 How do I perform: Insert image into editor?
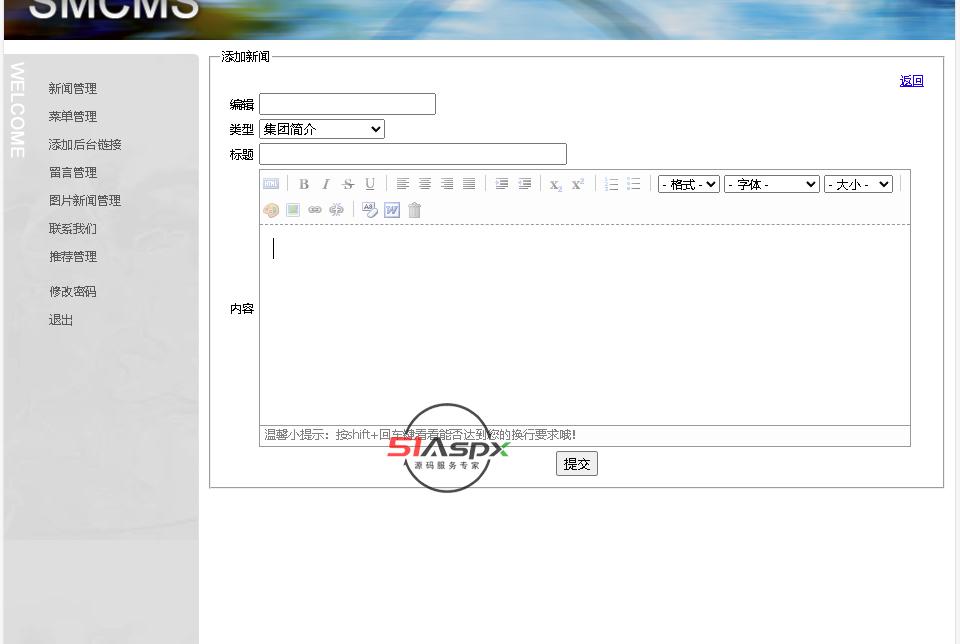[293, 210]
